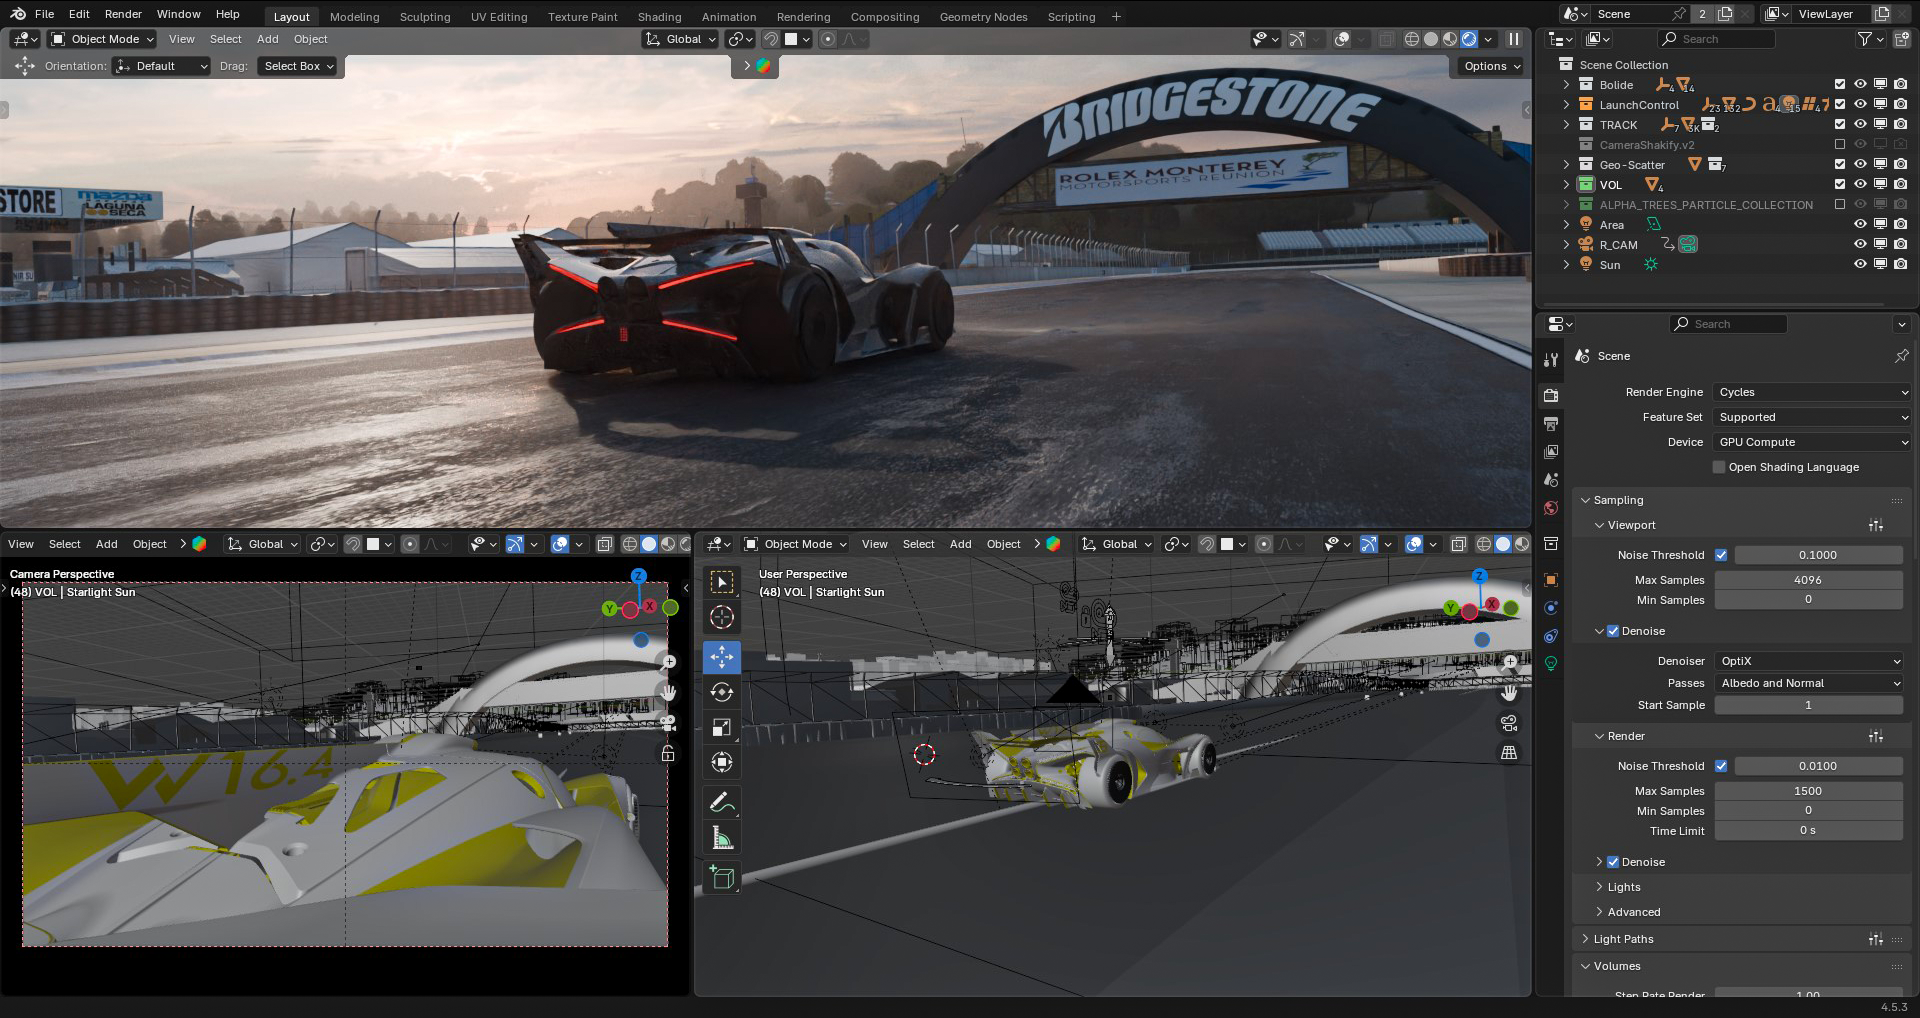Select the Cursor tool in lower-right viewport
Screen dimensions: 1920x1018
(722, 617)
